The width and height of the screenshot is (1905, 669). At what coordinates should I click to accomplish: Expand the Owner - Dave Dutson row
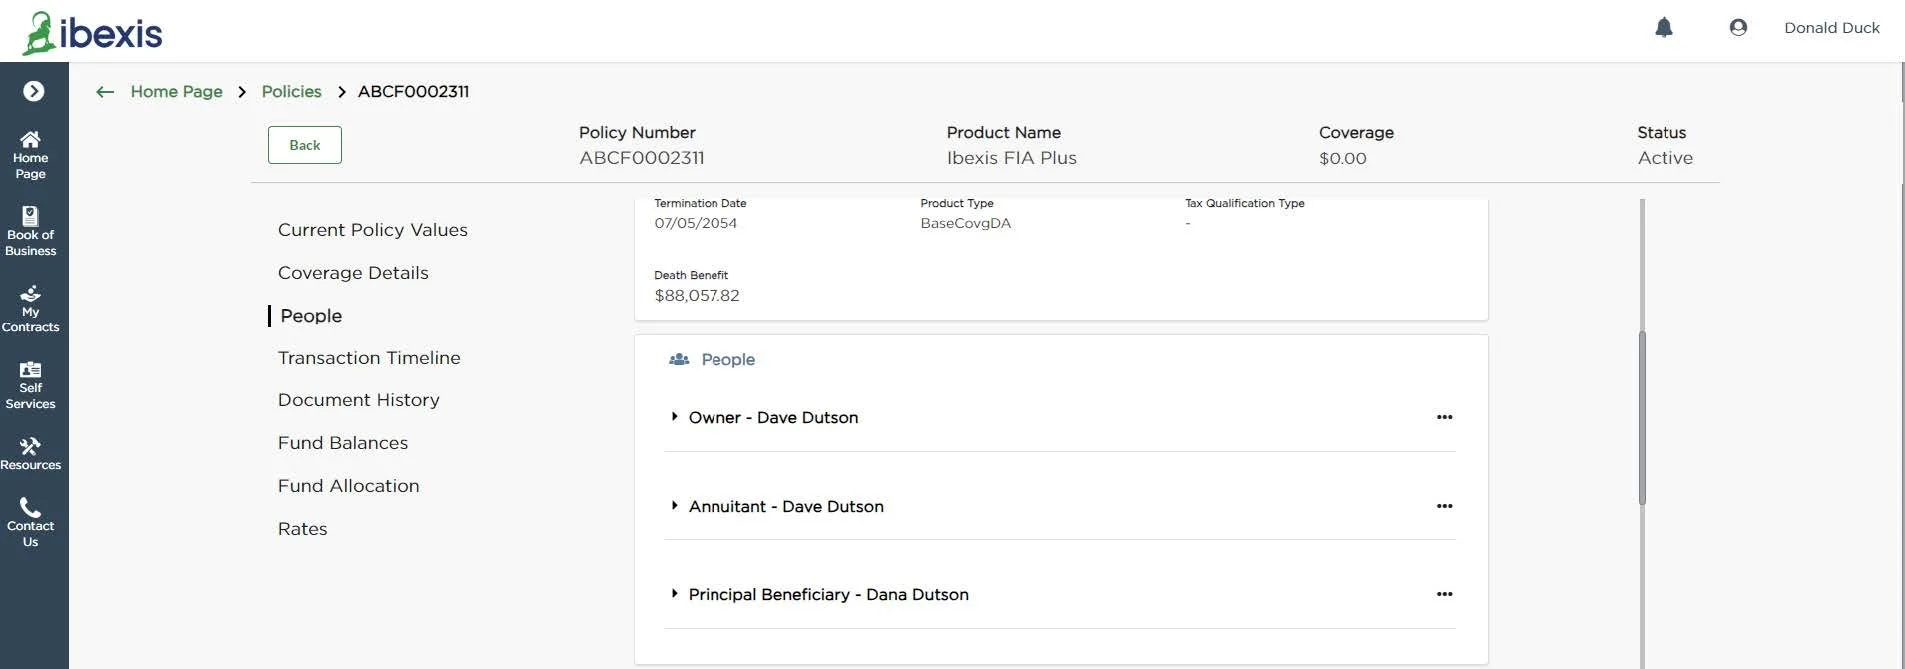(675, 417)
